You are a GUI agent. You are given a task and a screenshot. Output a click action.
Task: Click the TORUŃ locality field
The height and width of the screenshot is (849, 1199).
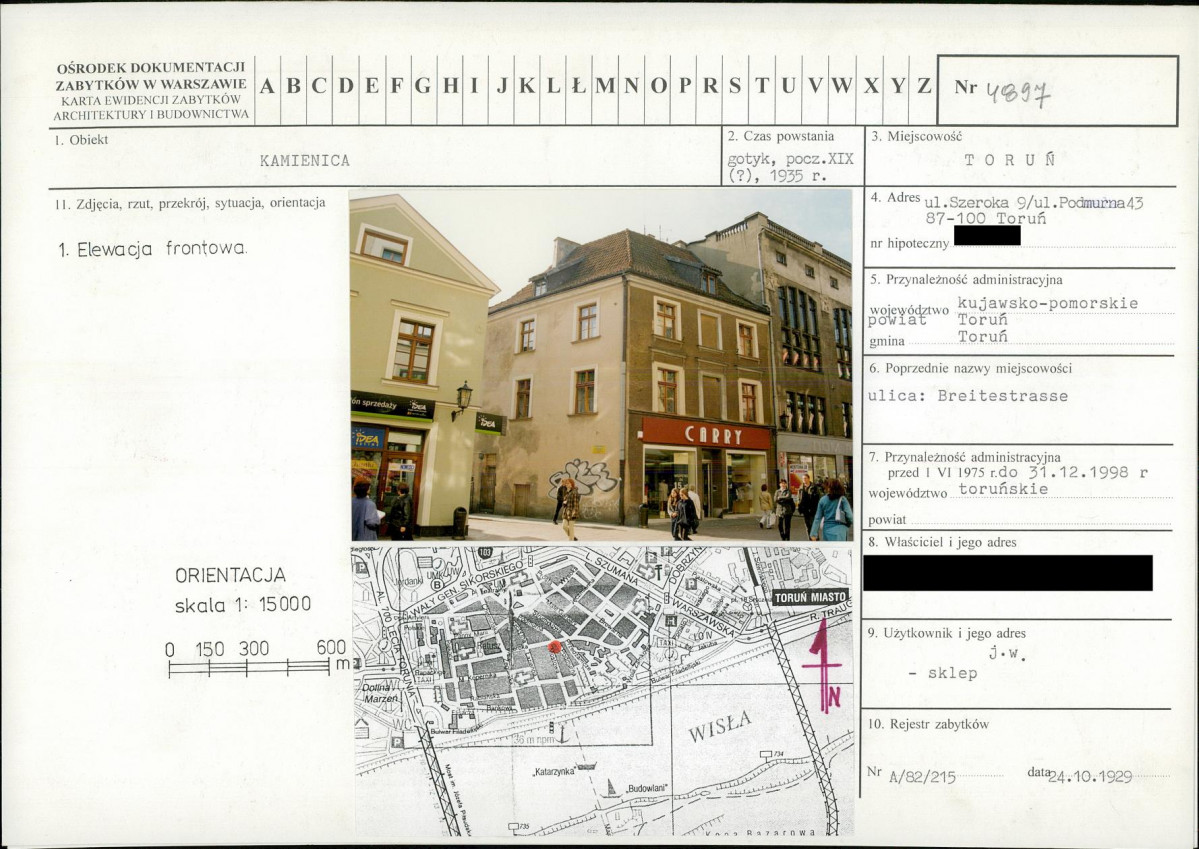coord(1010,160)
